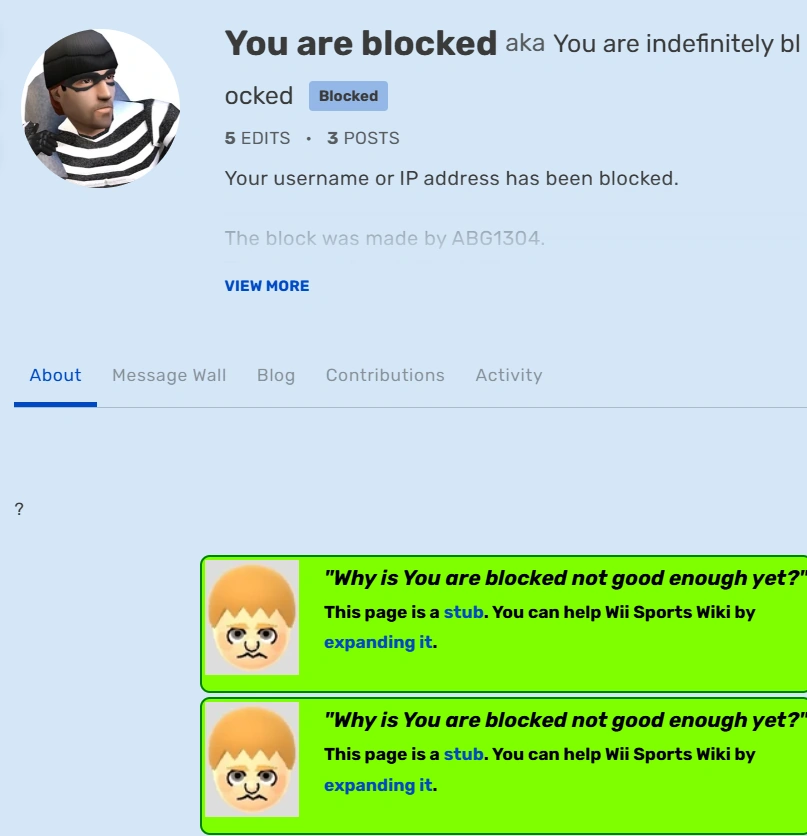Screen dimensions: 807x836
Task: Click the You are blocked username heading
Action: coord(360,44)
